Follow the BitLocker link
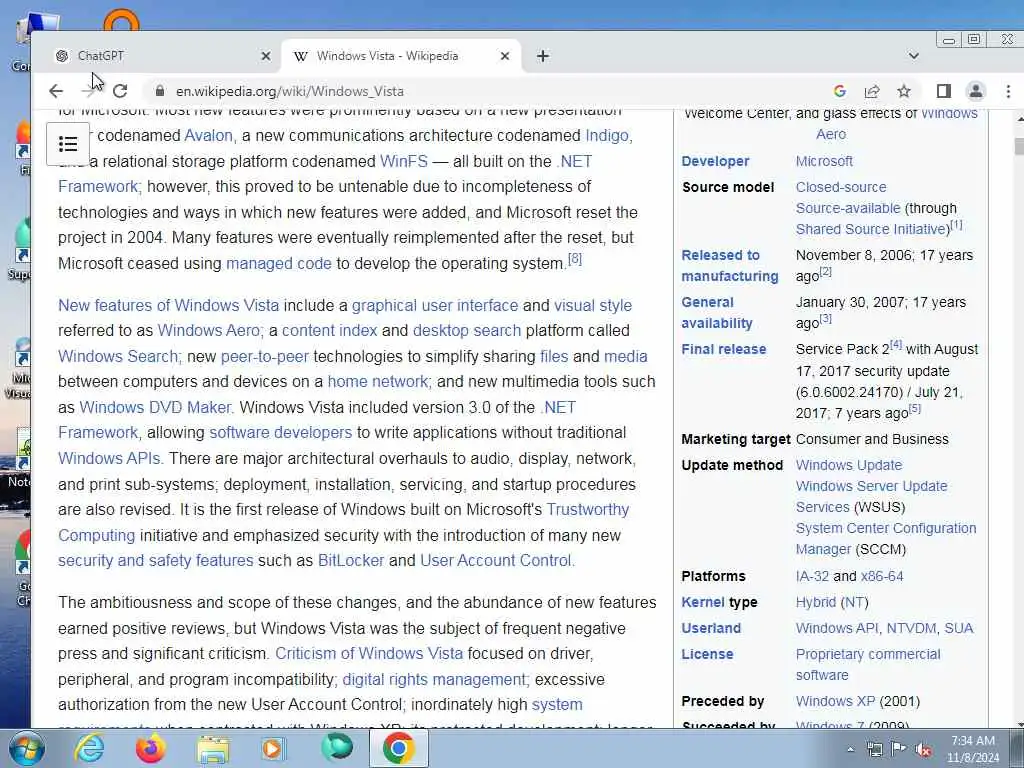The height and width of the screenshot is (768, 1024). click(351, 561)
